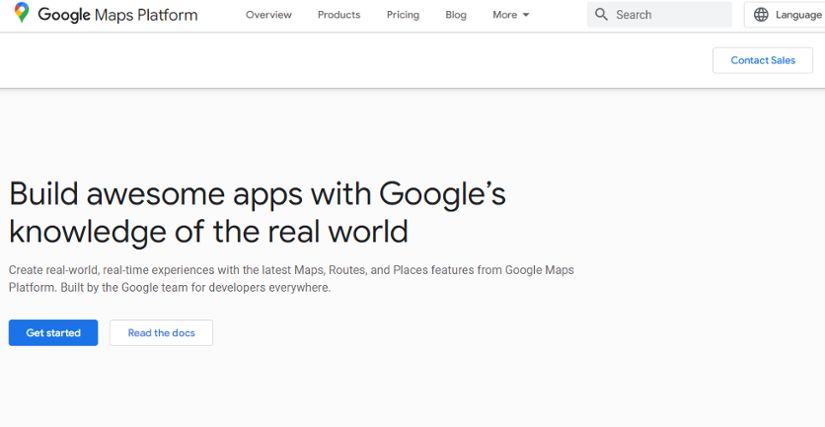Viewport: 825px width, 427px height.
Task: Open the Blog nav link
Action: coord(456,15)
